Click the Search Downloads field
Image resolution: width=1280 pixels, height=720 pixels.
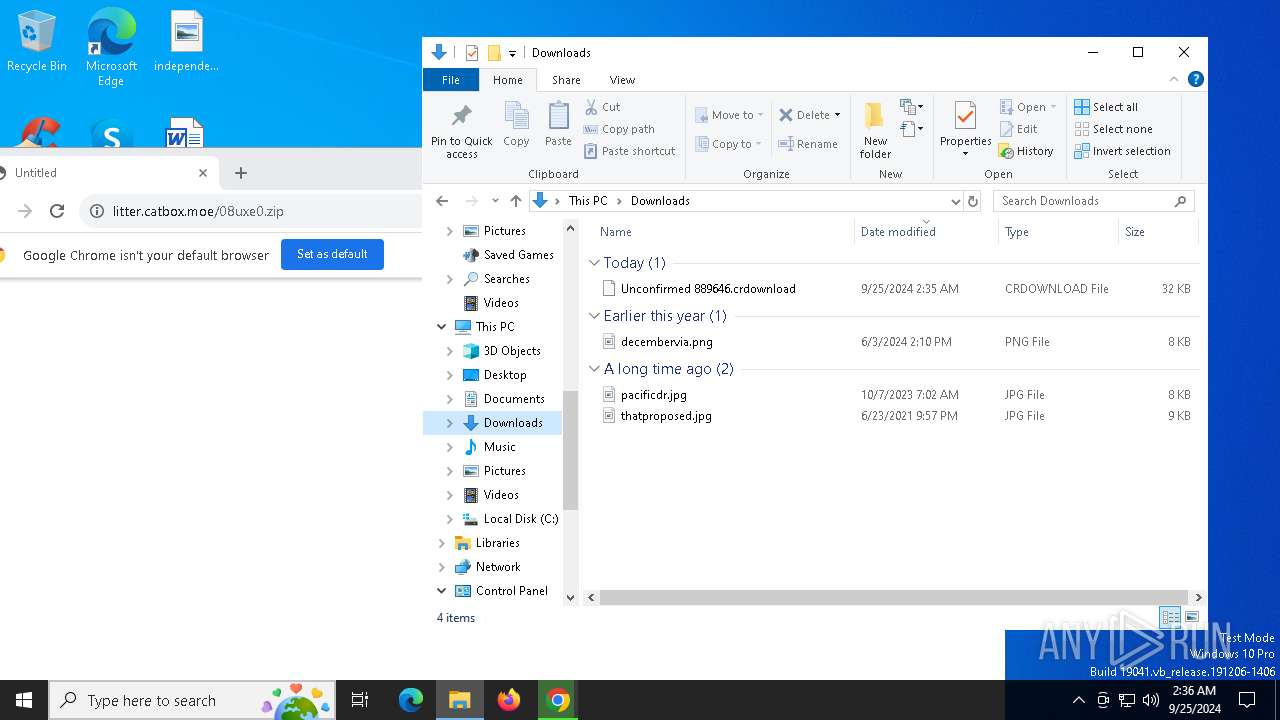1093,201
